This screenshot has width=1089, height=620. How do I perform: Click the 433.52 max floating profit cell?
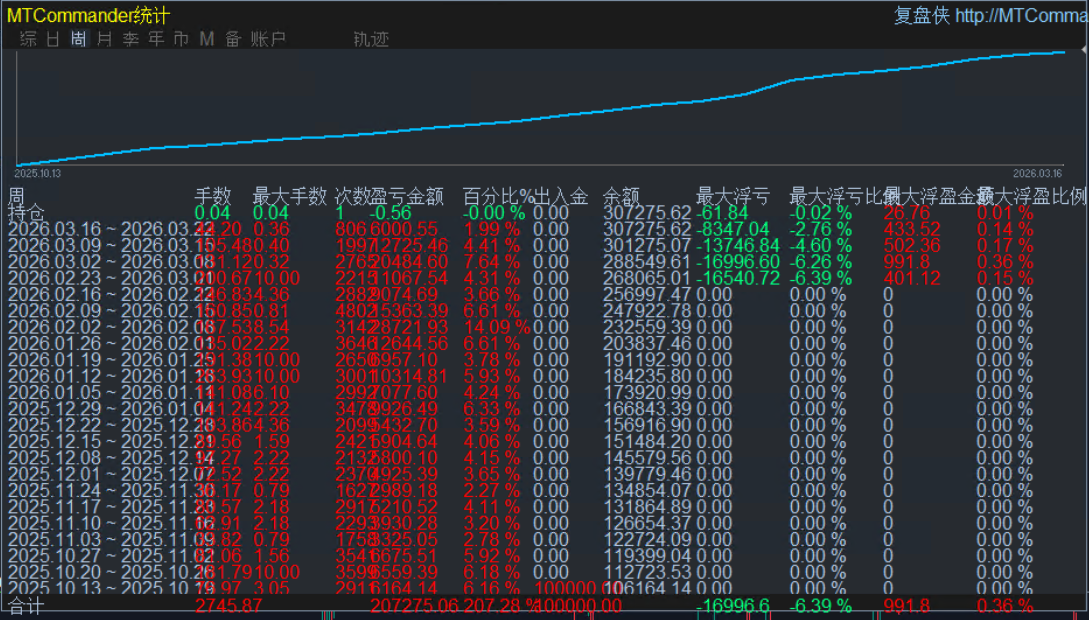tap(912, 229)
